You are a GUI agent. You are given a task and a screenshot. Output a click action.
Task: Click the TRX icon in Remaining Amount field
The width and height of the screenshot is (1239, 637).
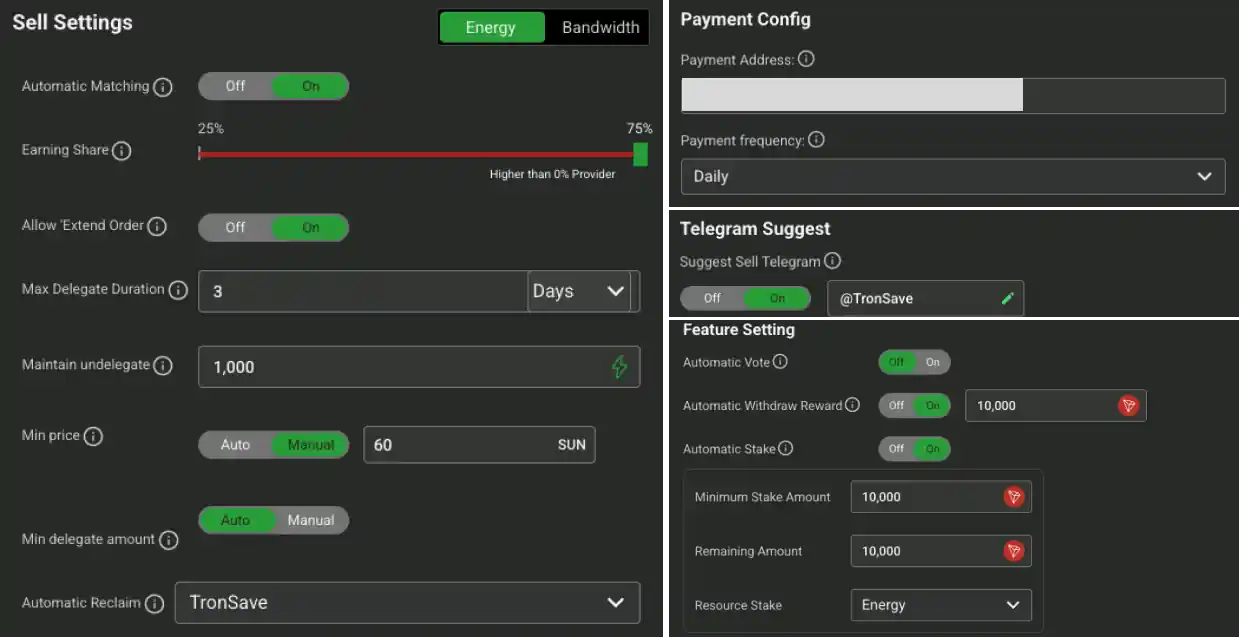pyautogui.click(x=1014, y=551)
